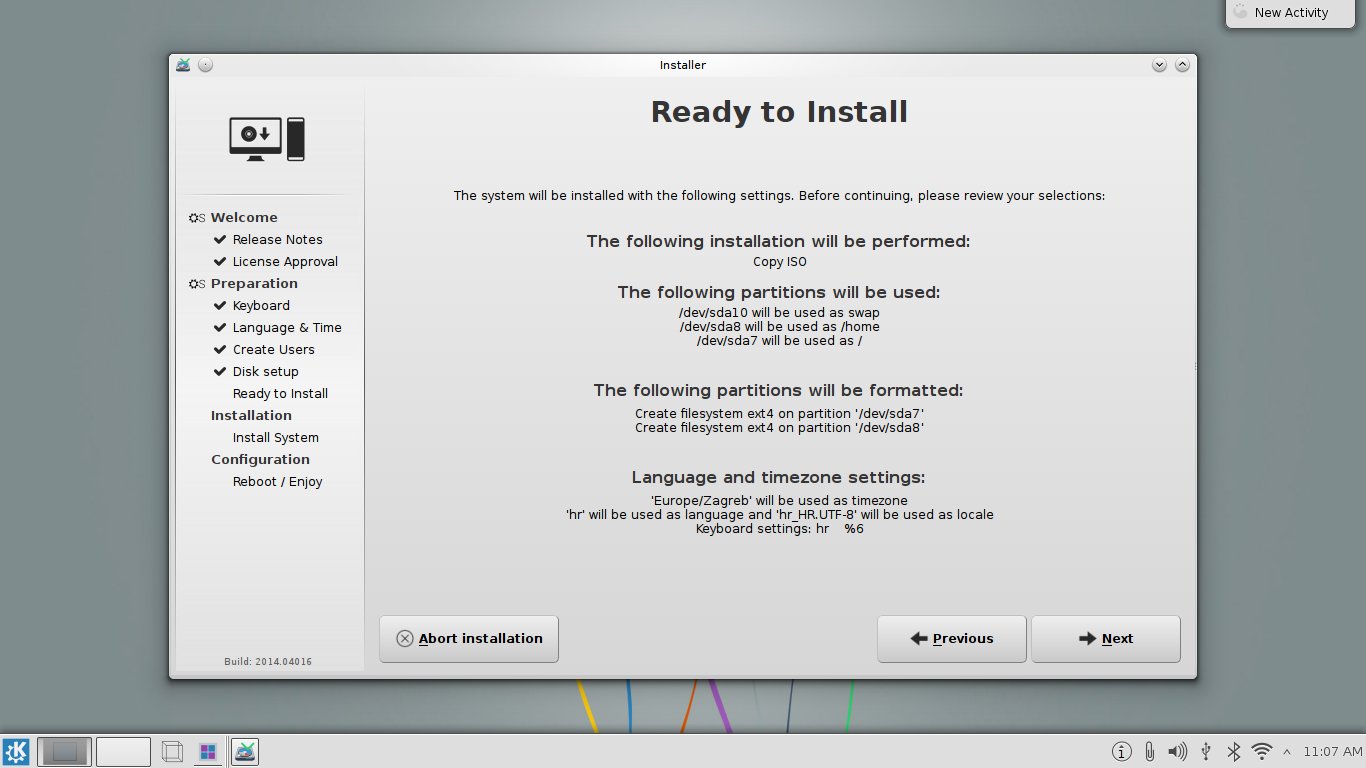Viewport: 1366px width, 768px height.
Task: Click the clock showing 11:07 AM
Action: pyautogui.click(x=1332, y=751)
